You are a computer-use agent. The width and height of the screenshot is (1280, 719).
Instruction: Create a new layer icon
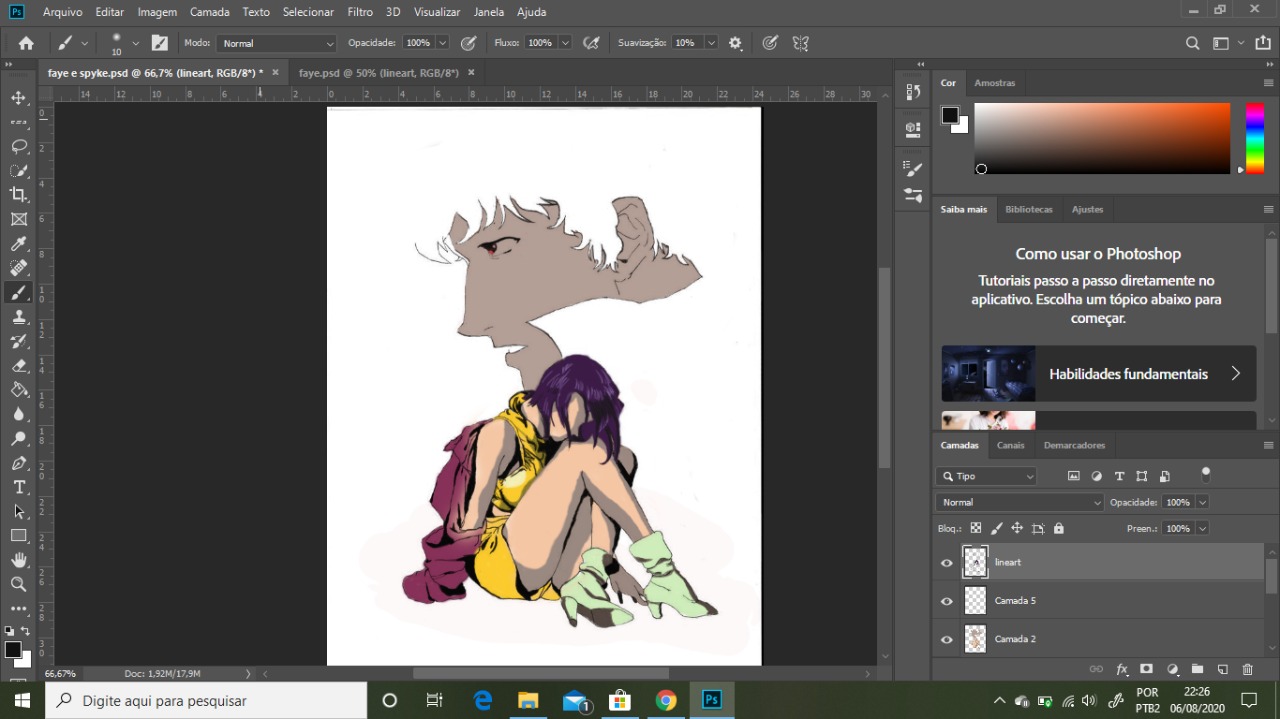1222,669
